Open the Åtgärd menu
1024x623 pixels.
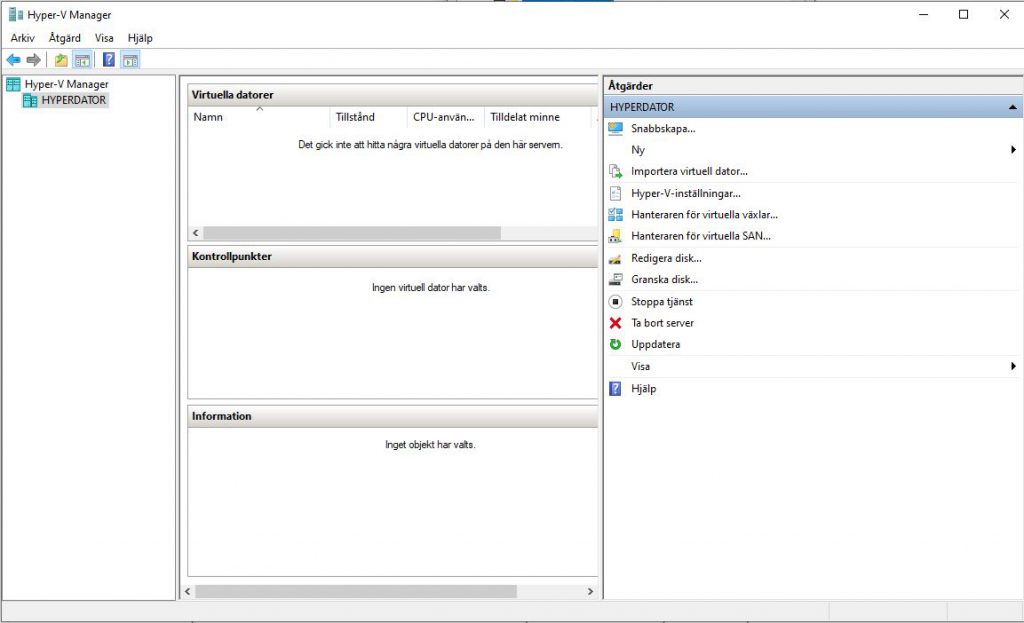[65, 38]
